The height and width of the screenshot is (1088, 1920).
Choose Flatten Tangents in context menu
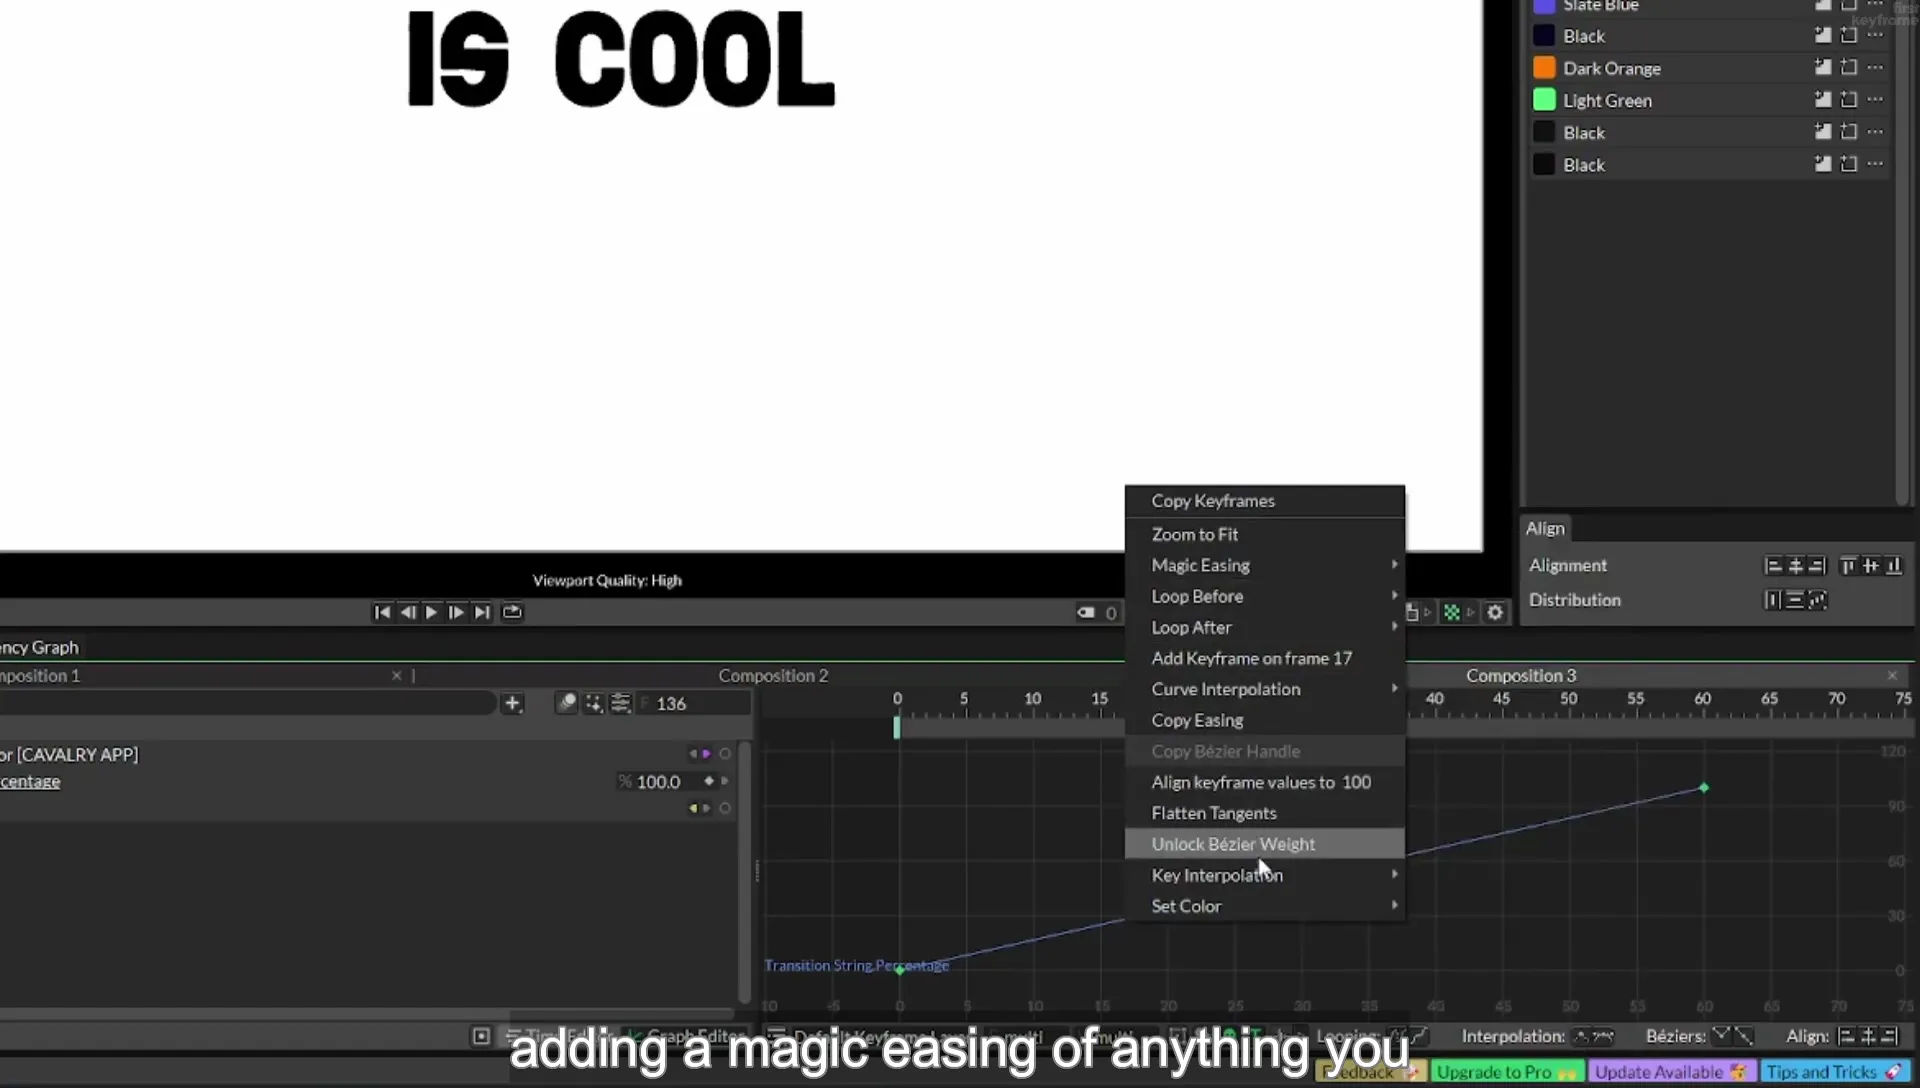(1265, 813)
